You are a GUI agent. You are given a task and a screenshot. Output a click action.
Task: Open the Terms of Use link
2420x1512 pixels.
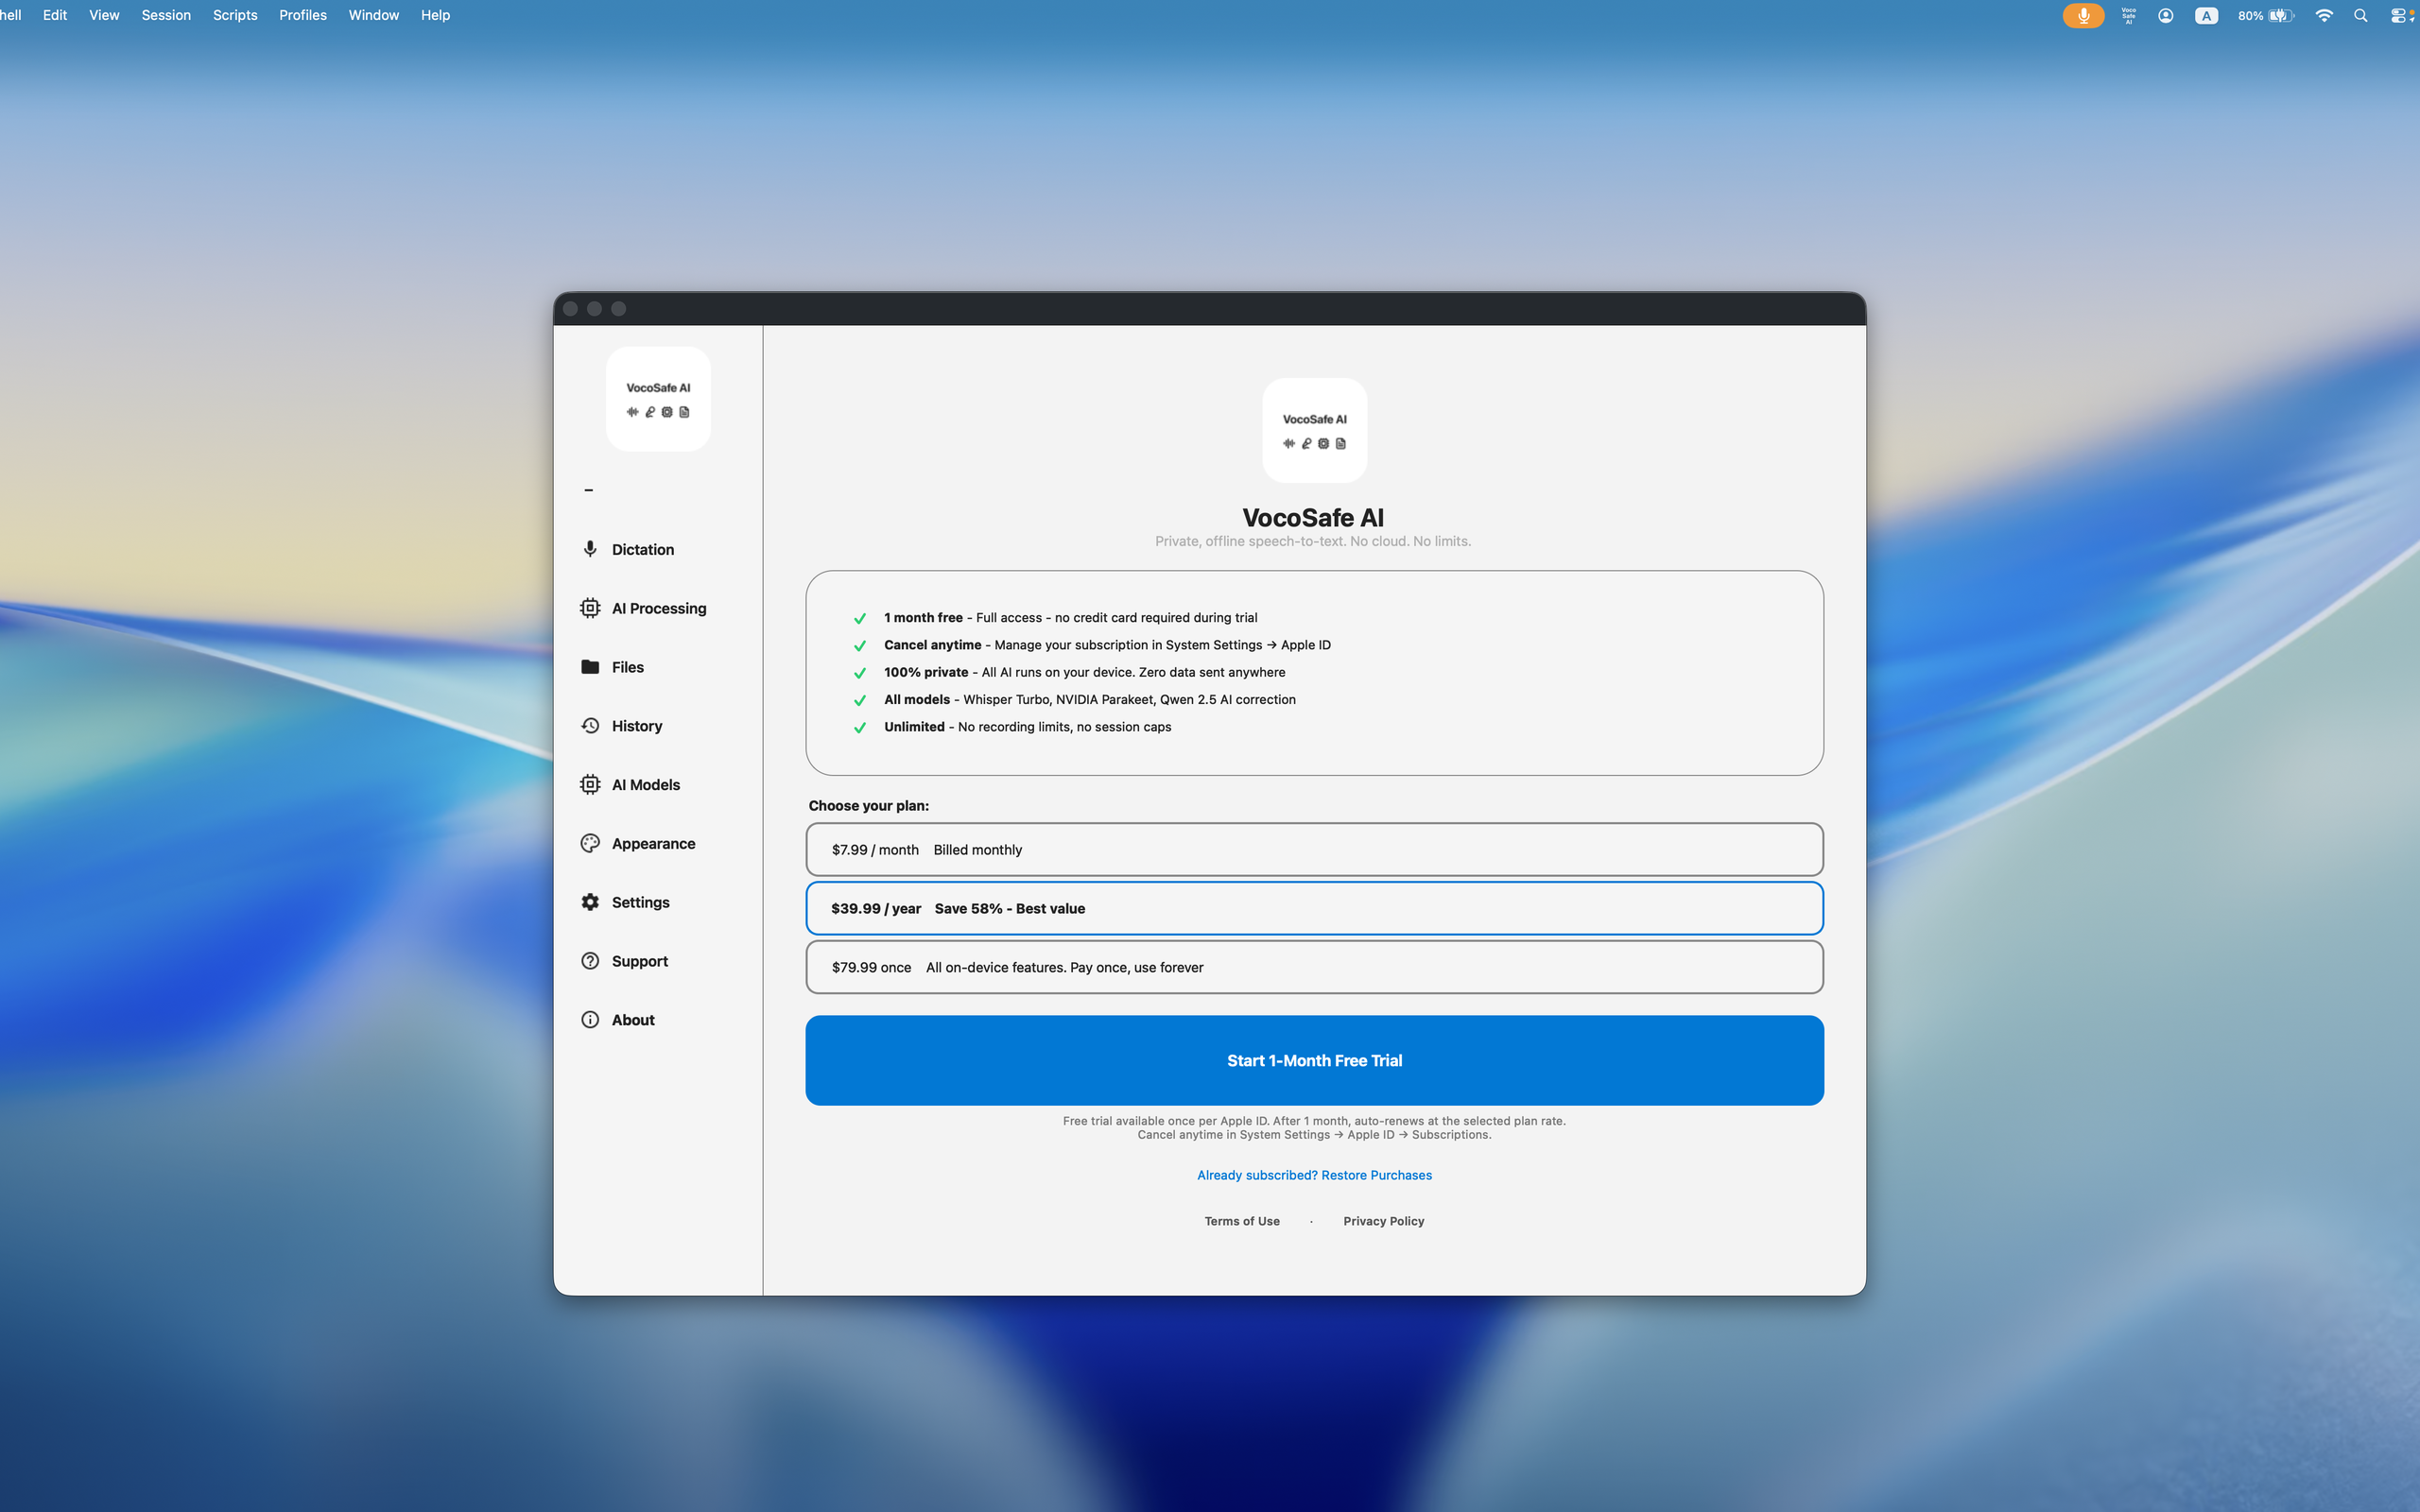[1242, 1221]
